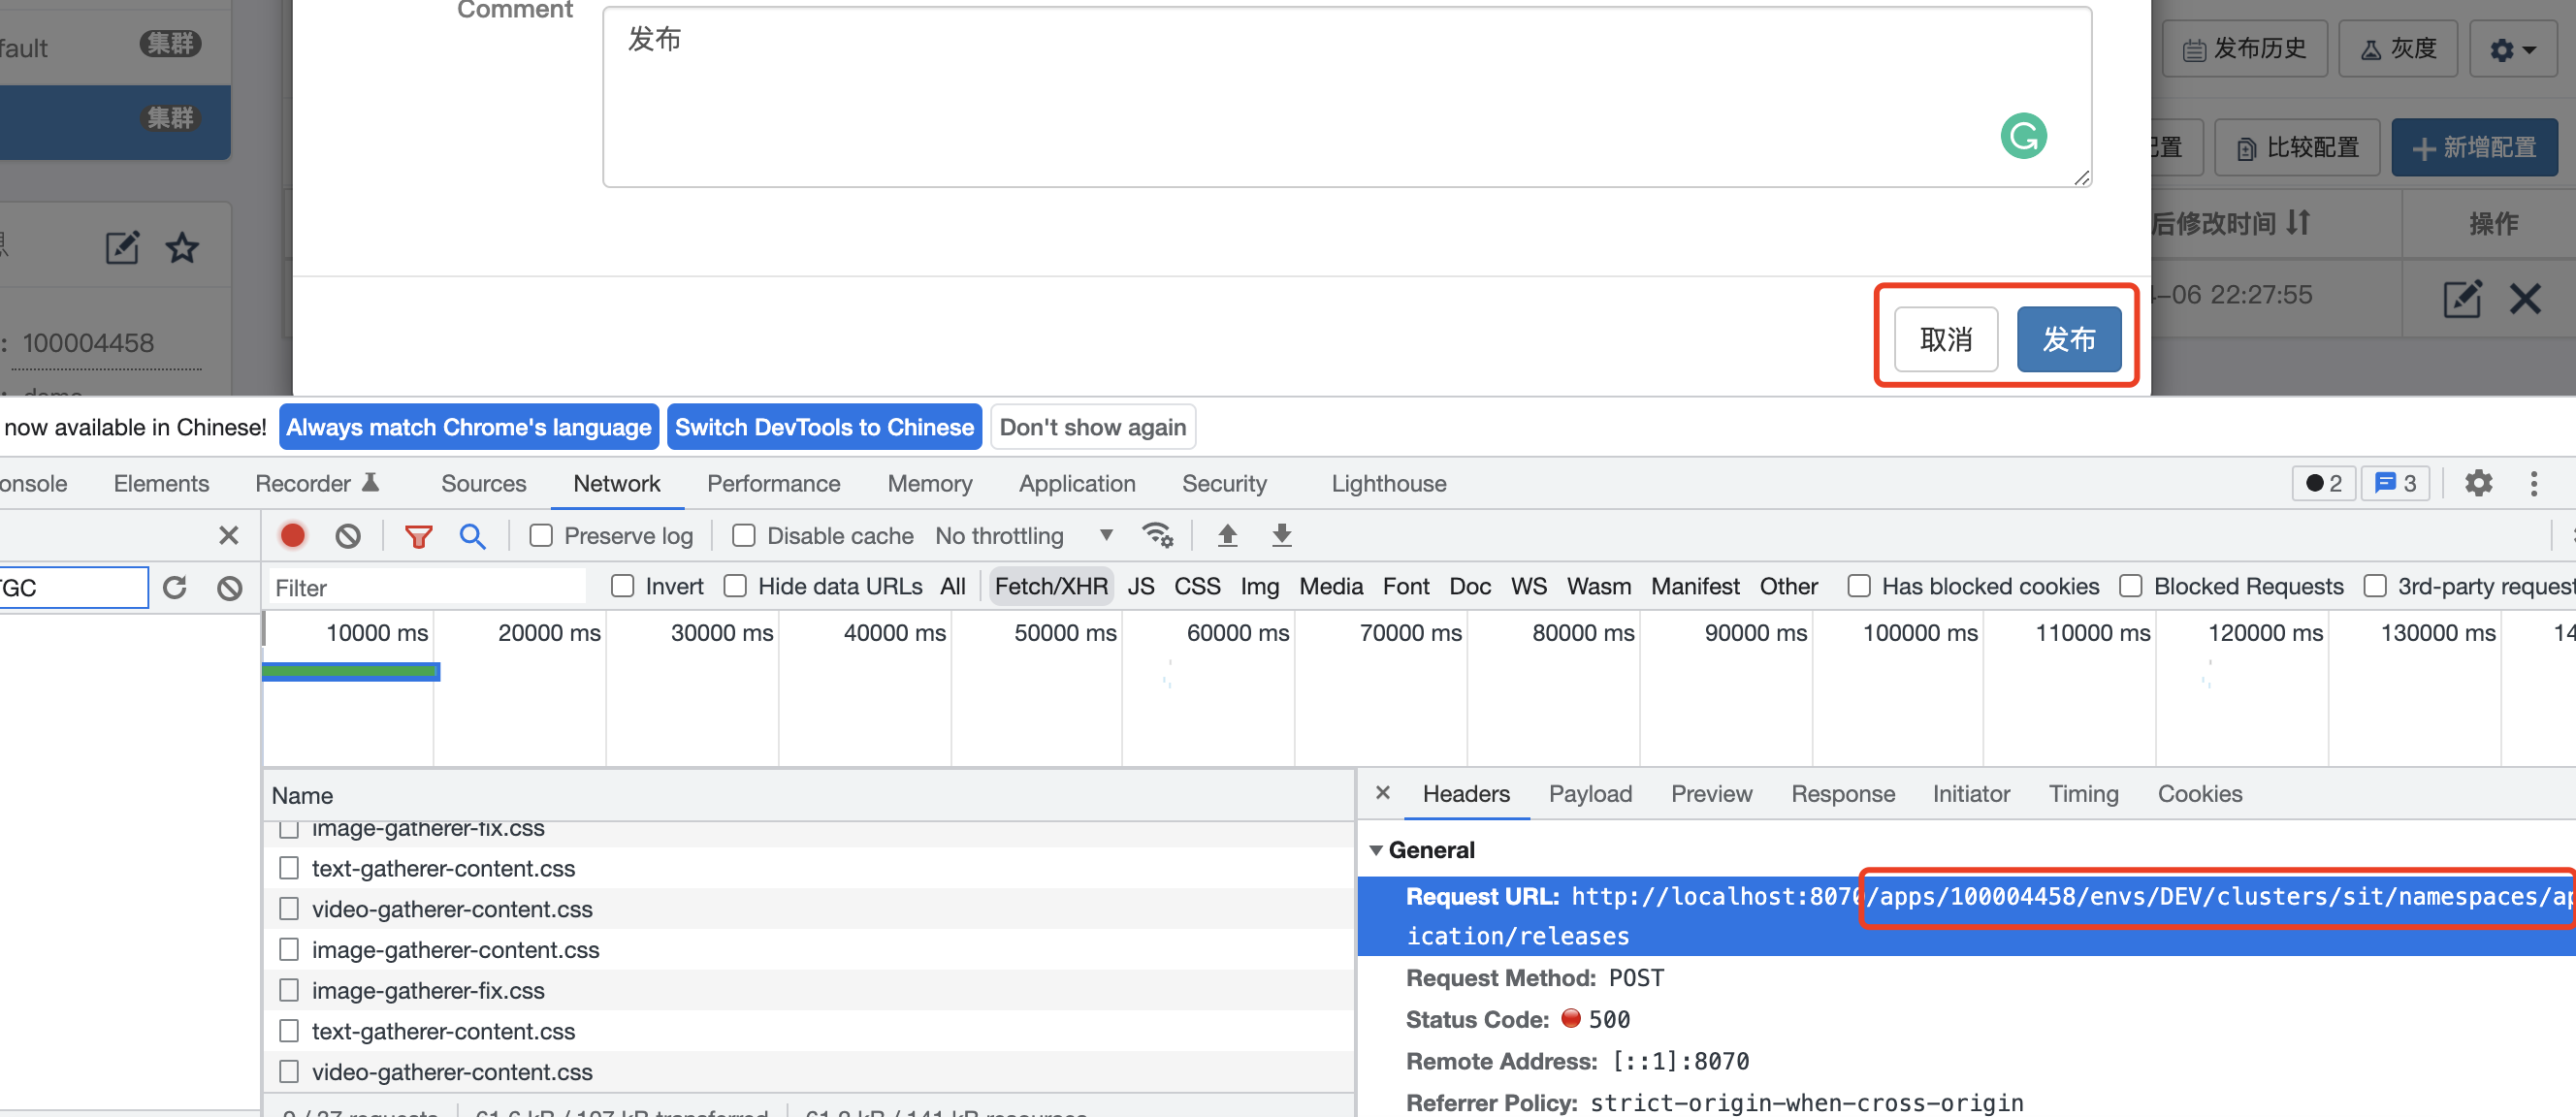The image size is (2576, 1117).
Task: Click the export HAR download arrow
Action: coord(1281,535)
